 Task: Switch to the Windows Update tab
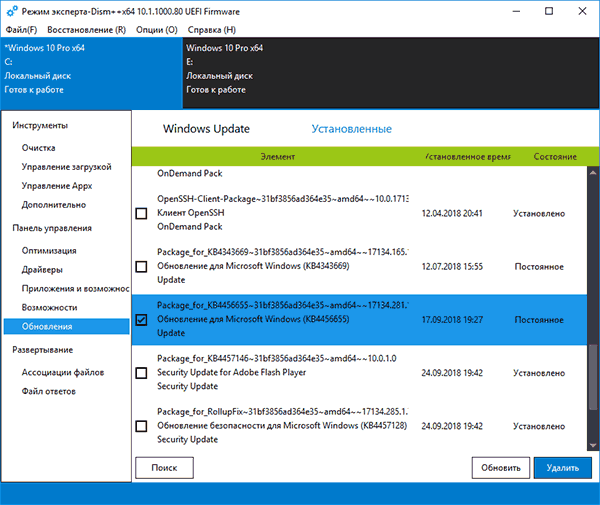(x=206, y=129)
